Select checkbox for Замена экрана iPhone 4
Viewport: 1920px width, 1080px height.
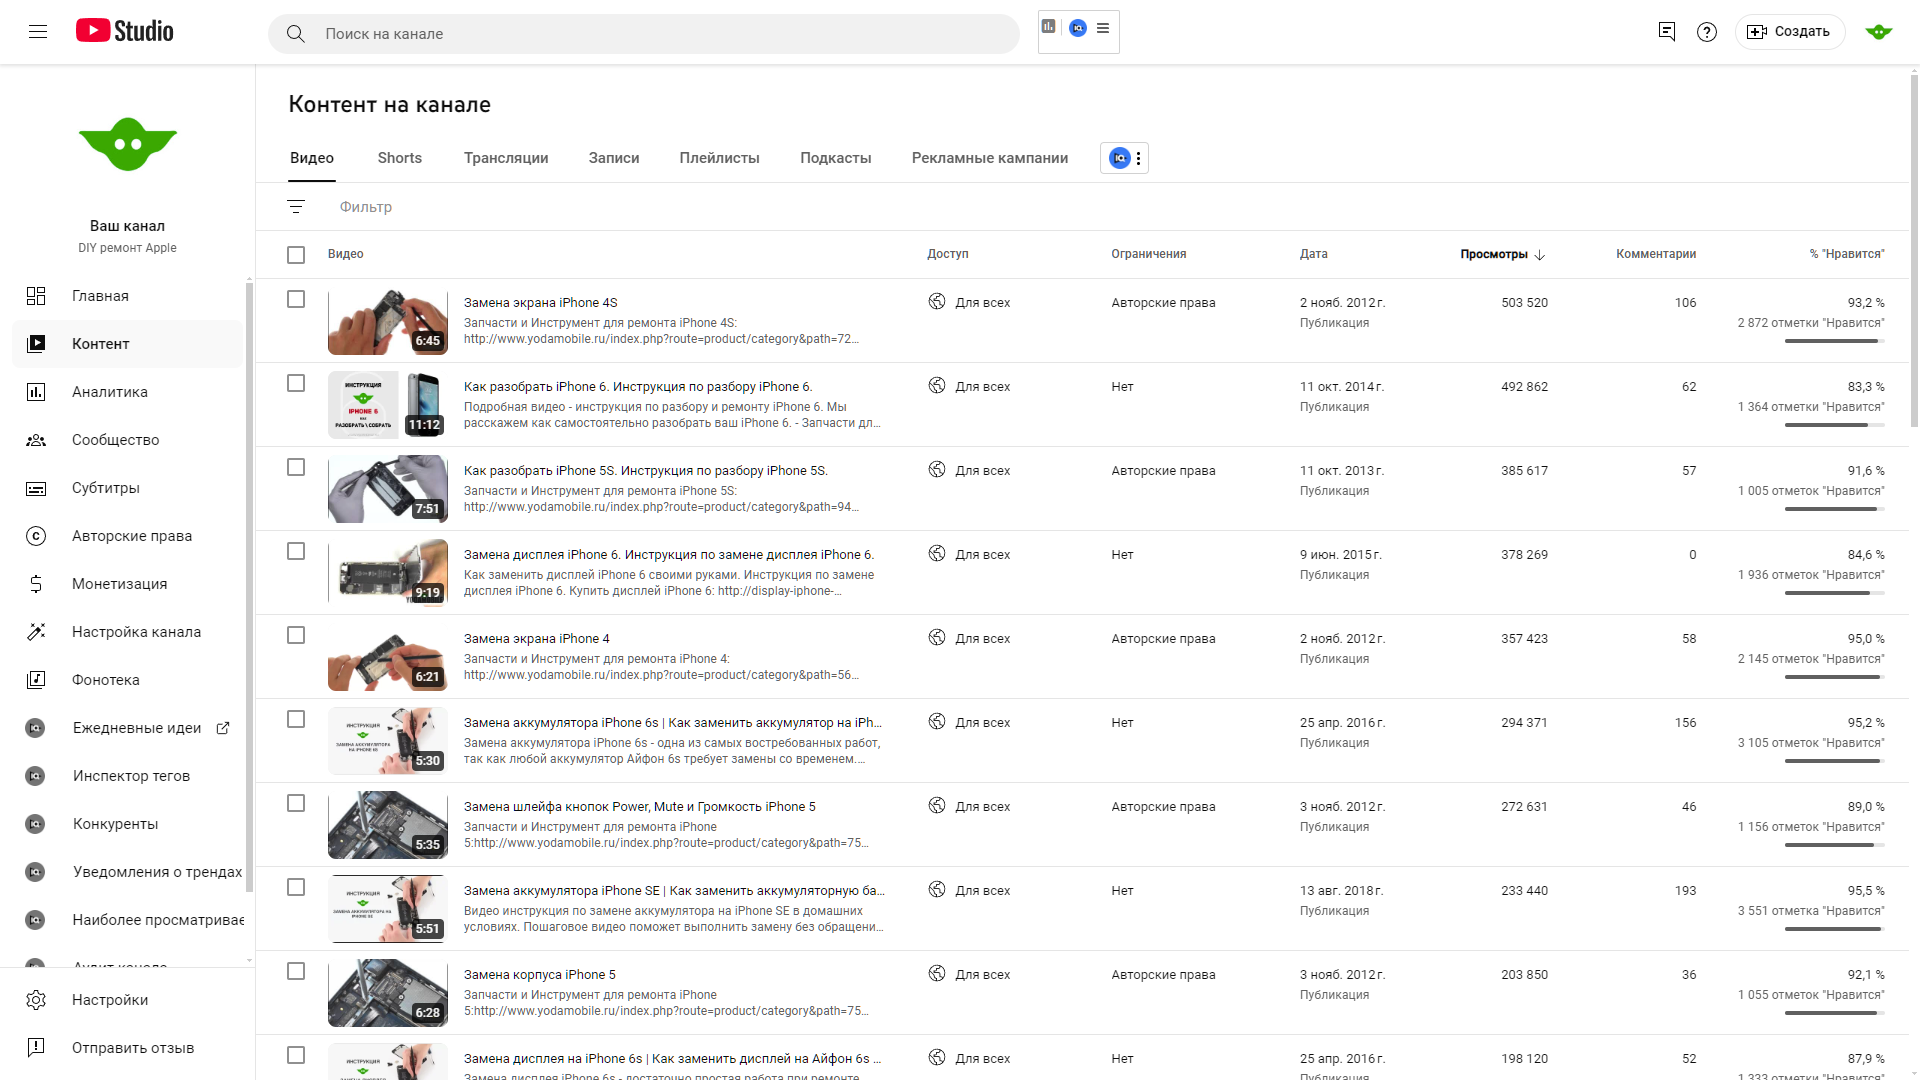point(296,635)
